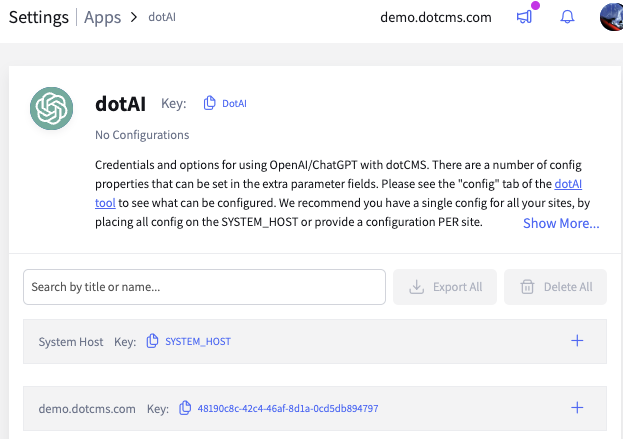Click the No Configurations status text

click(142, 135)
